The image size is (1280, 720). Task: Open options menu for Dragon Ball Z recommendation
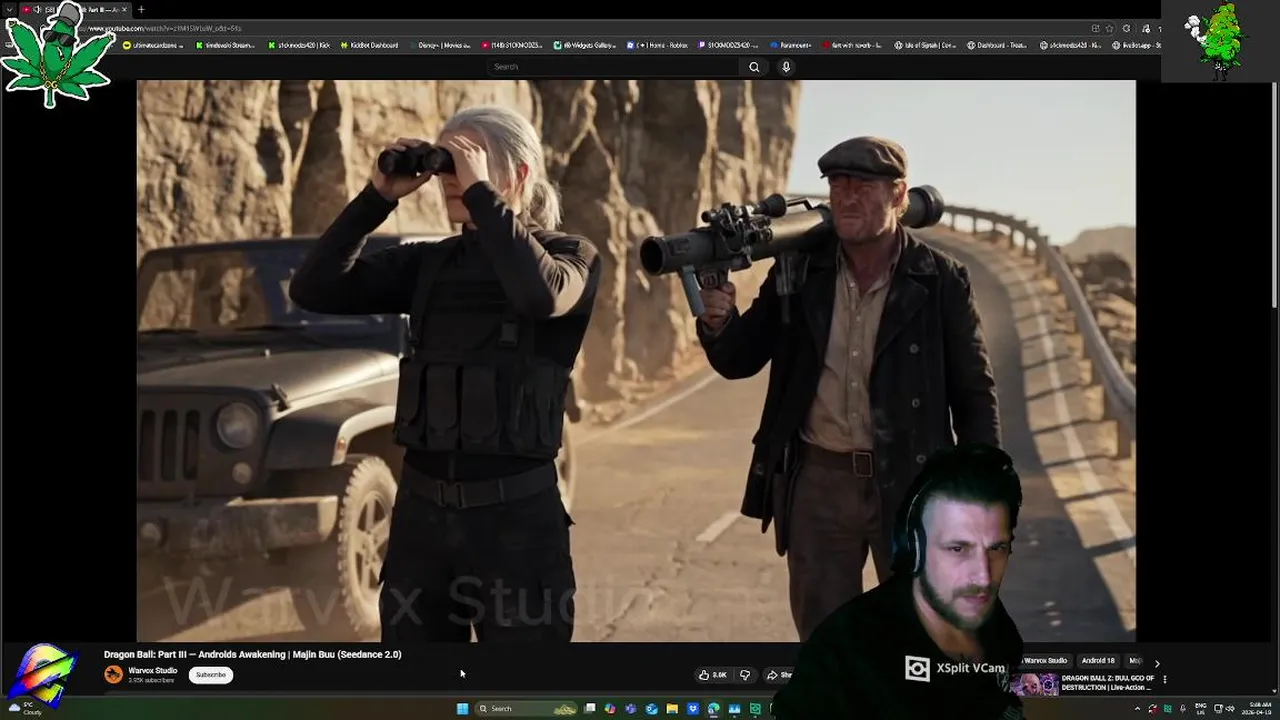pos(1164,680)
